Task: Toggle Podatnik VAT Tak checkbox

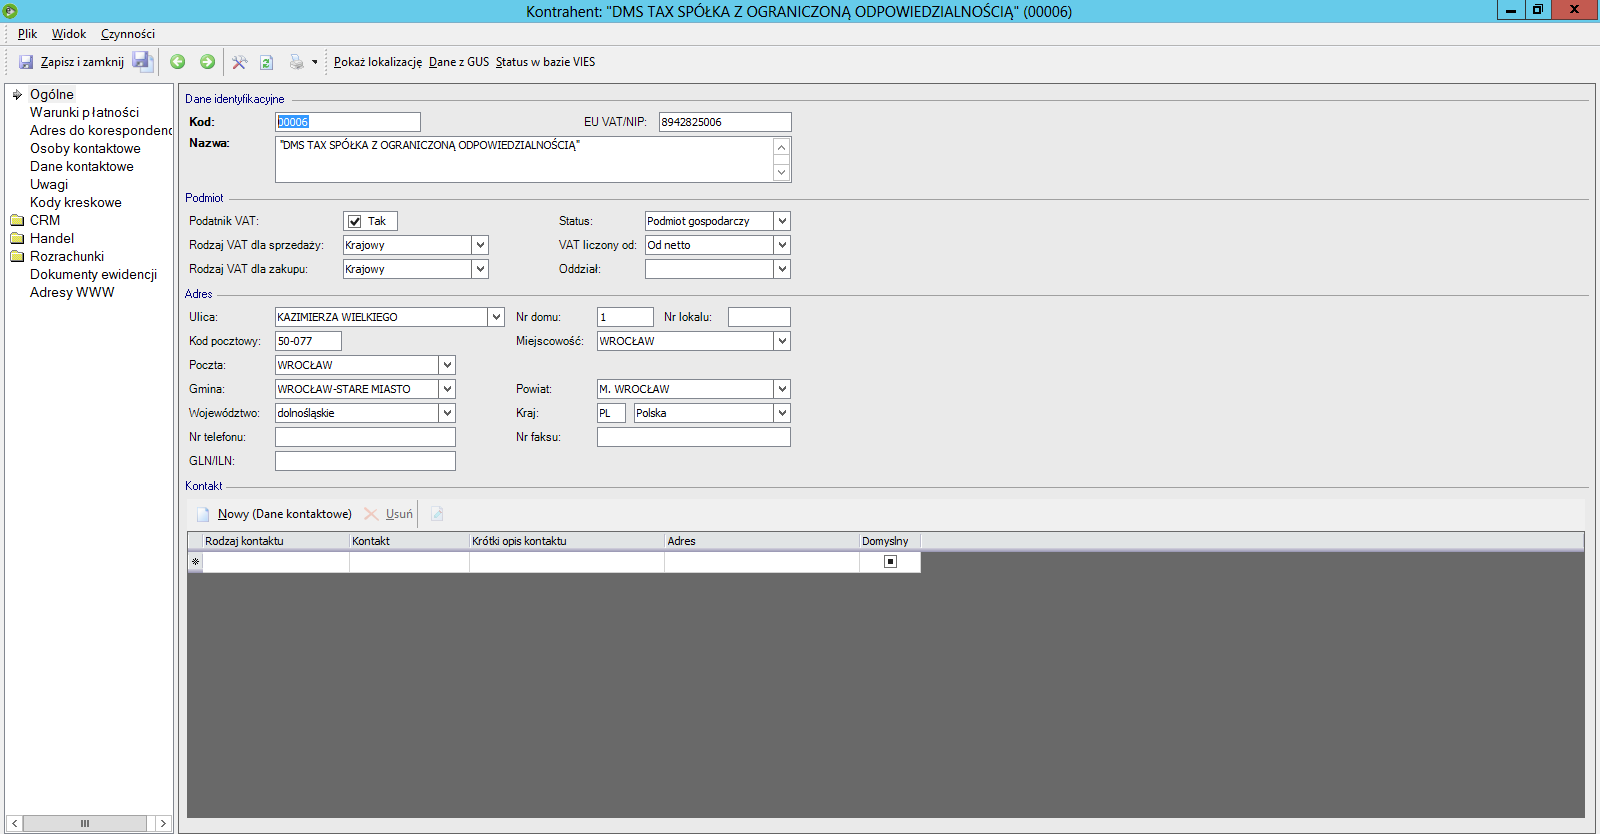Action: click(354, 221)
